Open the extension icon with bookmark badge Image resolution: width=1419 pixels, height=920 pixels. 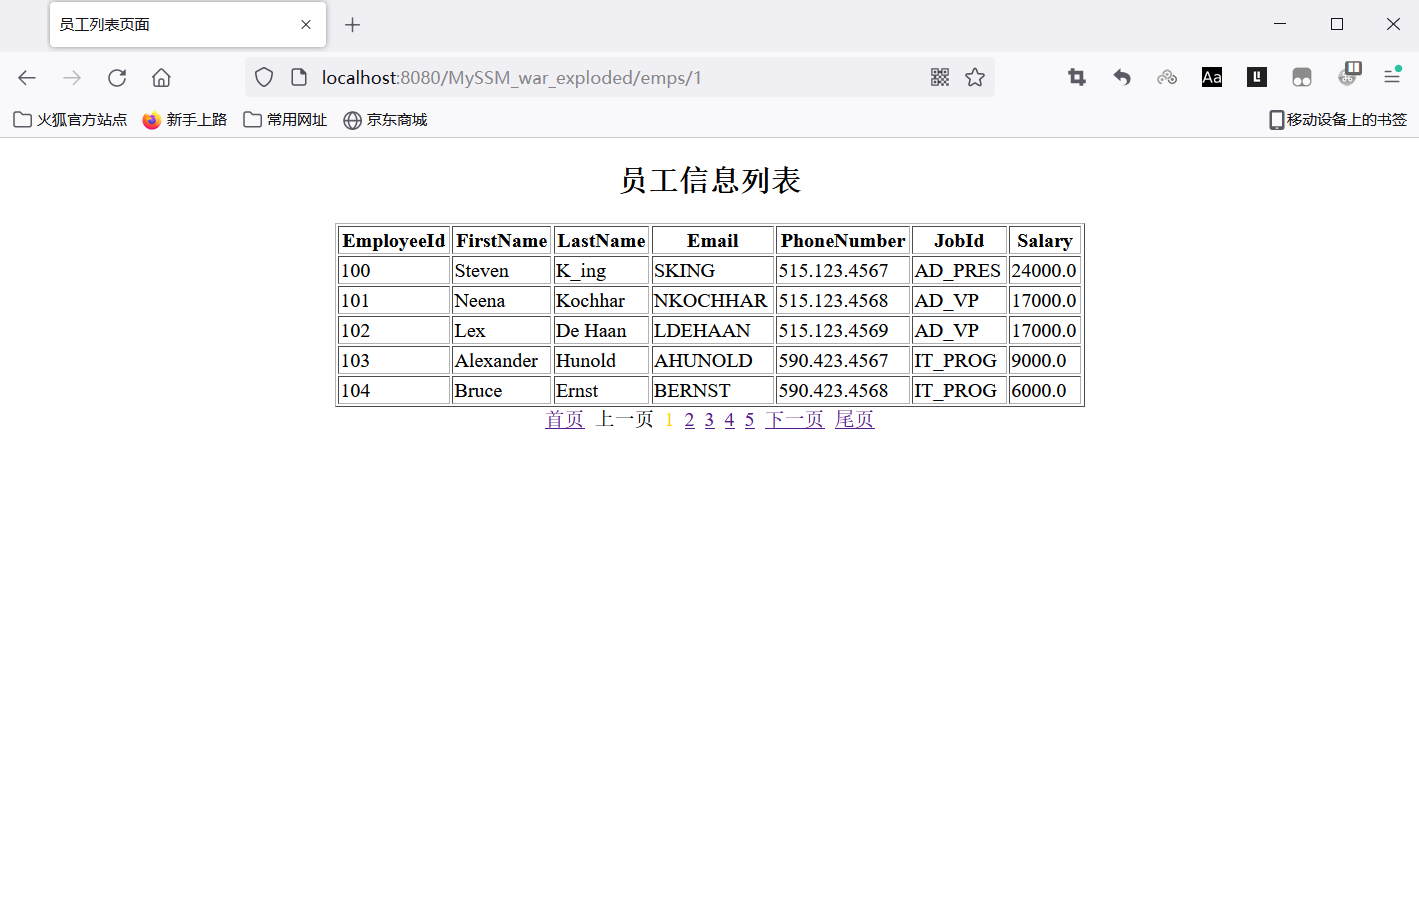coord(1349,74)
